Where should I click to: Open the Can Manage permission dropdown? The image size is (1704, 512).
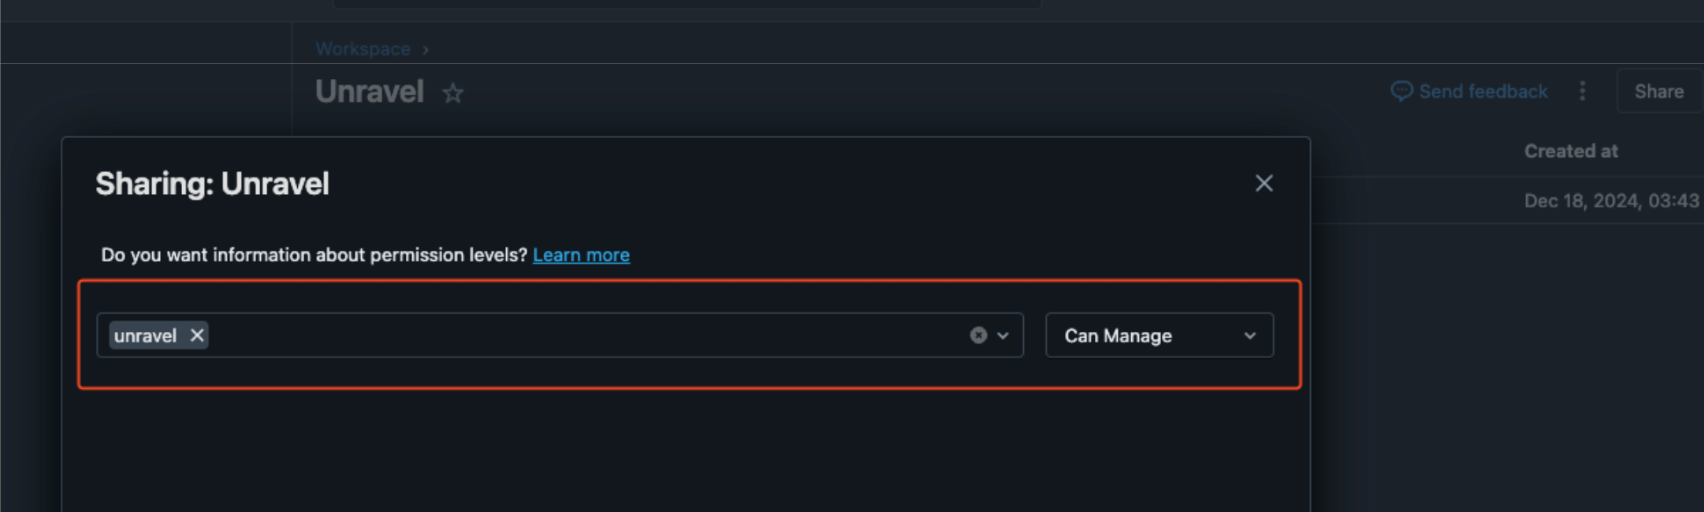pyautogui.click(x=1158, y=336)
